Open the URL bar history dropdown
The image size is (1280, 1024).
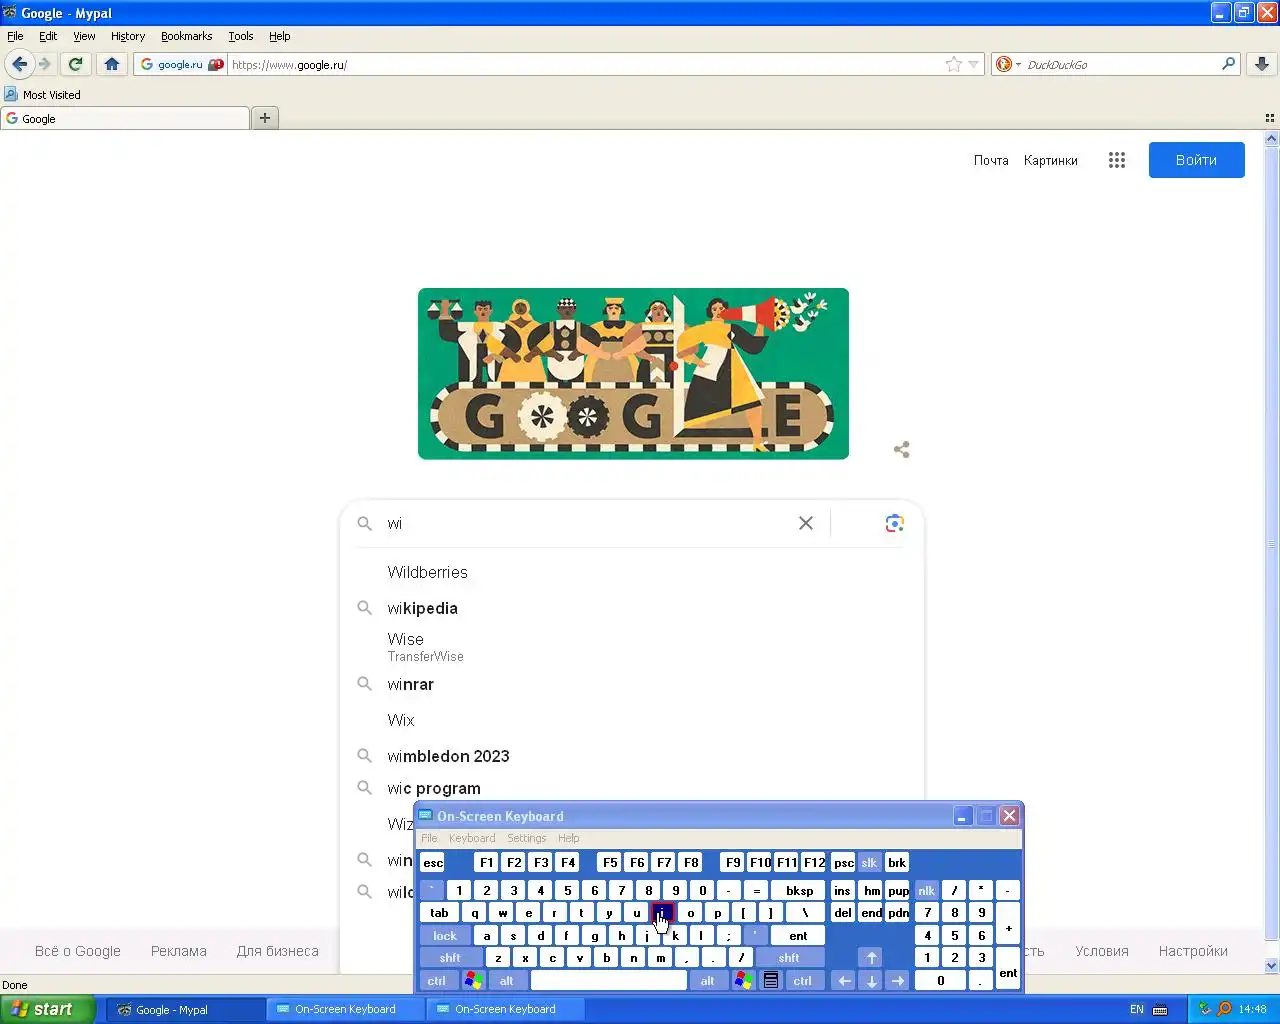click(x=973, y=64)
